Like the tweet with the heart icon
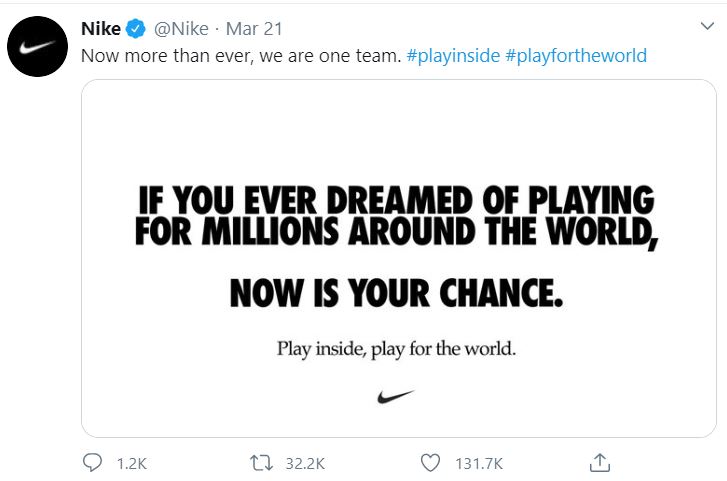 point(430,463)
